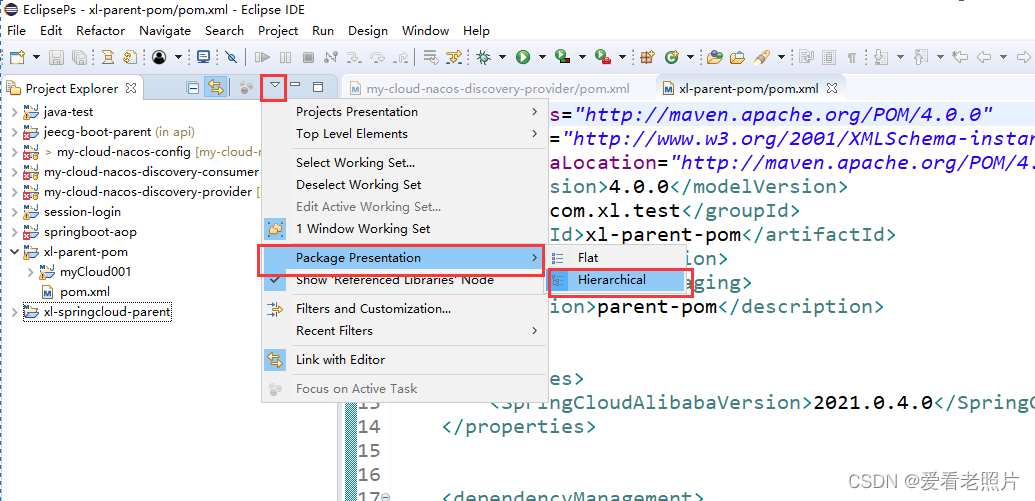
Task: Select Hierarchical package presentation
Action: pyautogui.click(x=618, y=280)
